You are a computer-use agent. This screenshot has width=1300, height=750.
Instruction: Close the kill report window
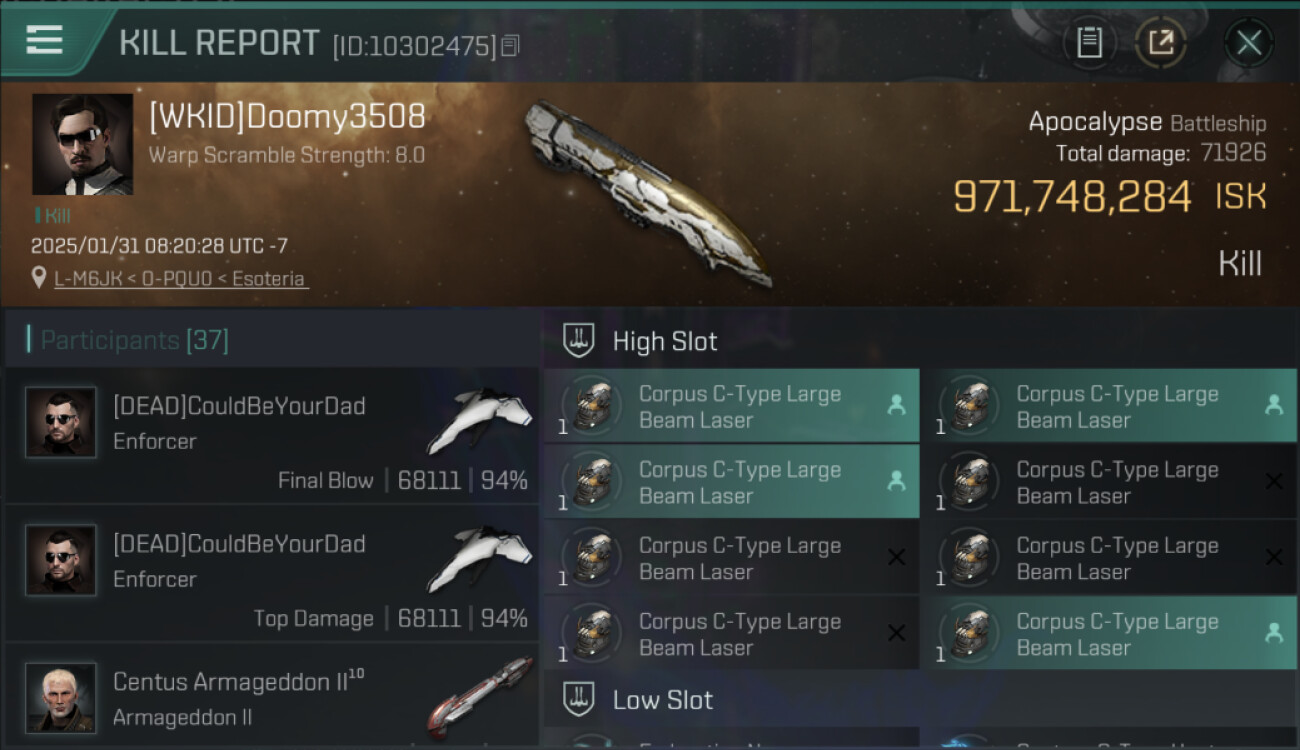[x=1248, y=43]
